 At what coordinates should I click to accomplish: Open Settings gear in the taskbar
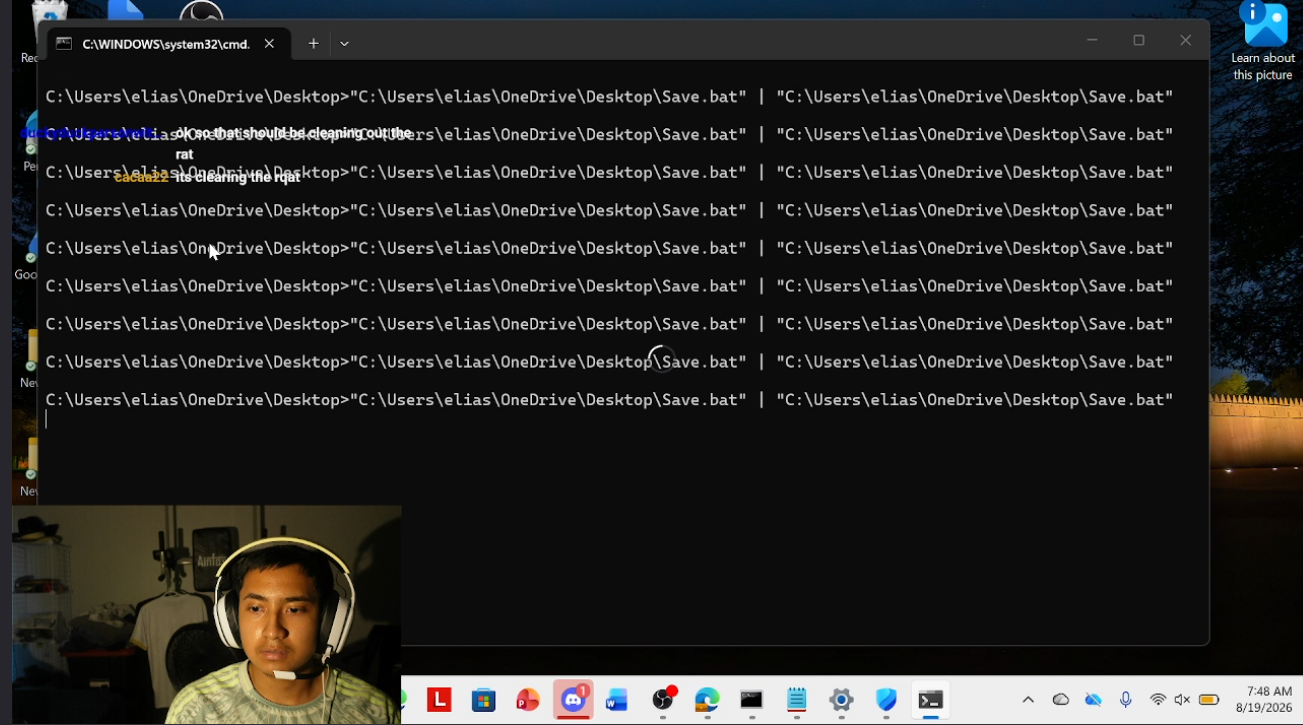click(841, 700)
